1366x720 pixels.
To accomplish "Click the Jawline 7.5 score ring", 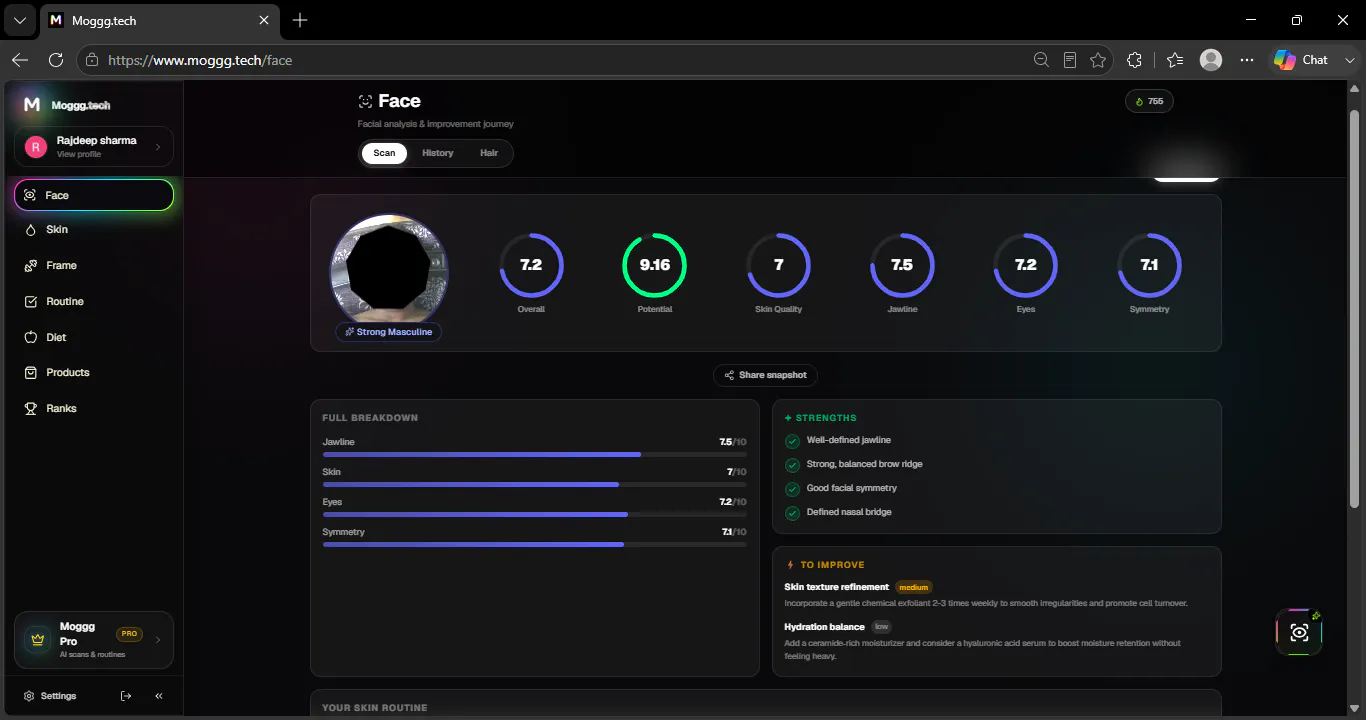I will [902, 265].
